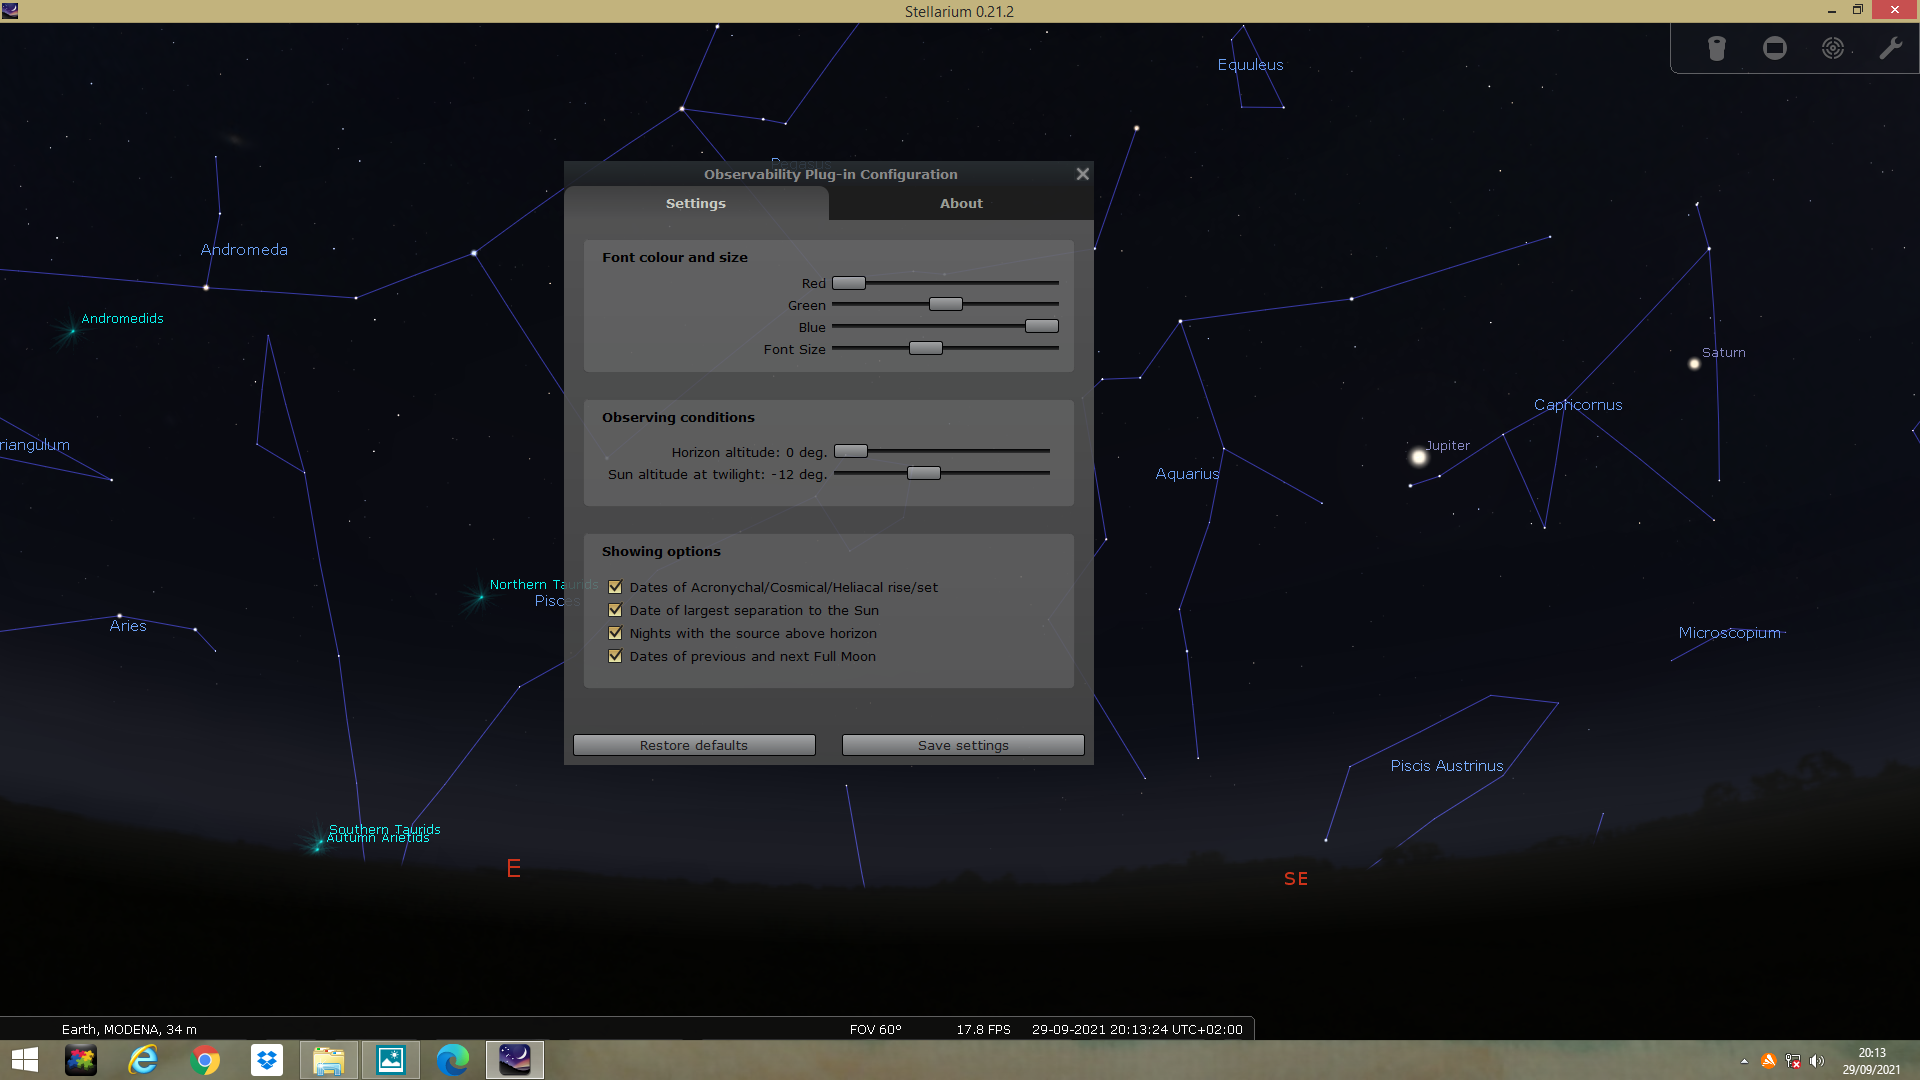
Task: Uncheck Dates of previous and next Full Moon
Action: [x=615, y=656]
